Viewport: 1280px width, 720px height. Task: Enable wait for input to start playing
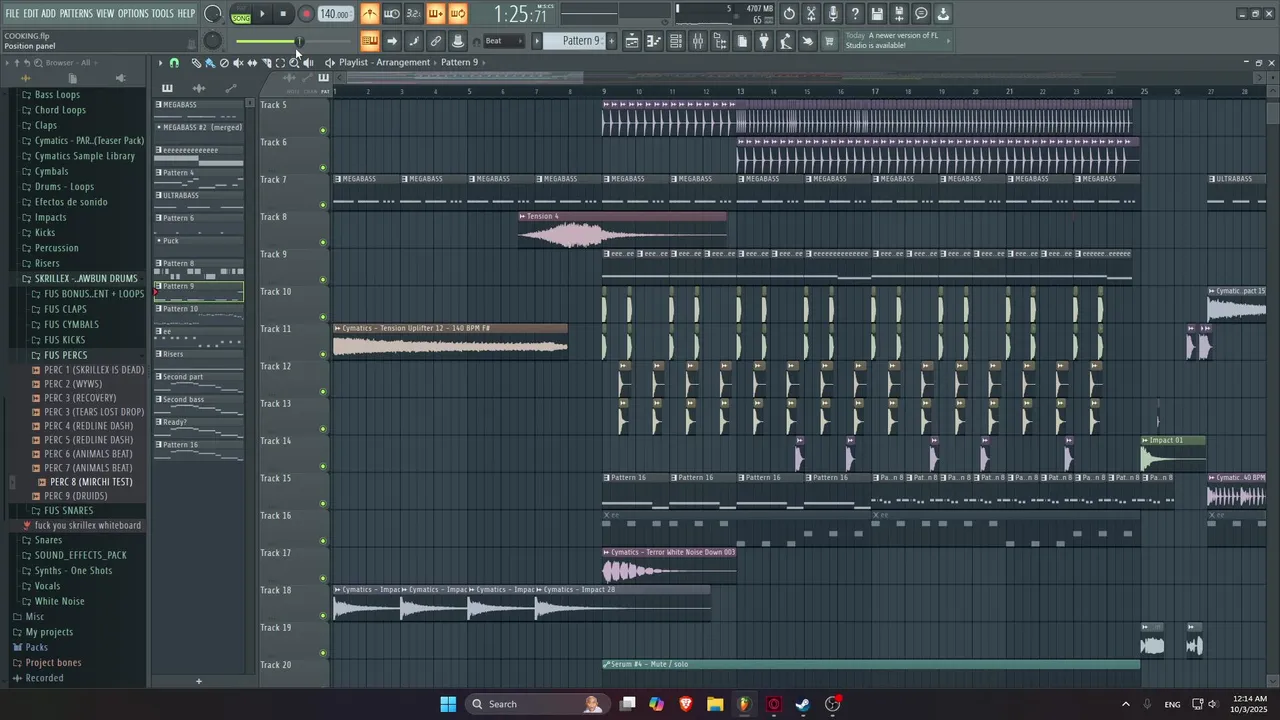392,14
